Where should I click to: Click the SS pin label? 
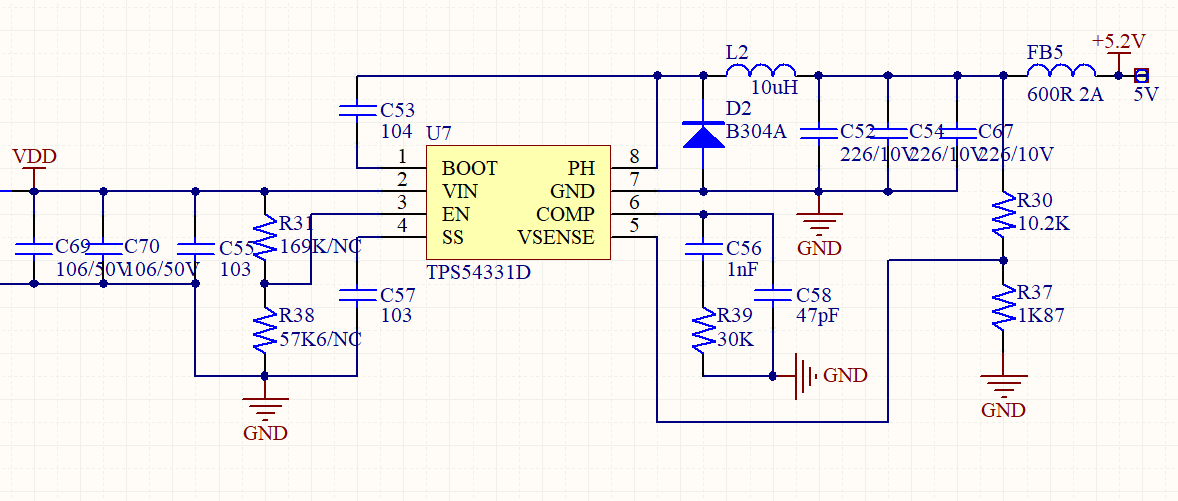tap(452, 237)
